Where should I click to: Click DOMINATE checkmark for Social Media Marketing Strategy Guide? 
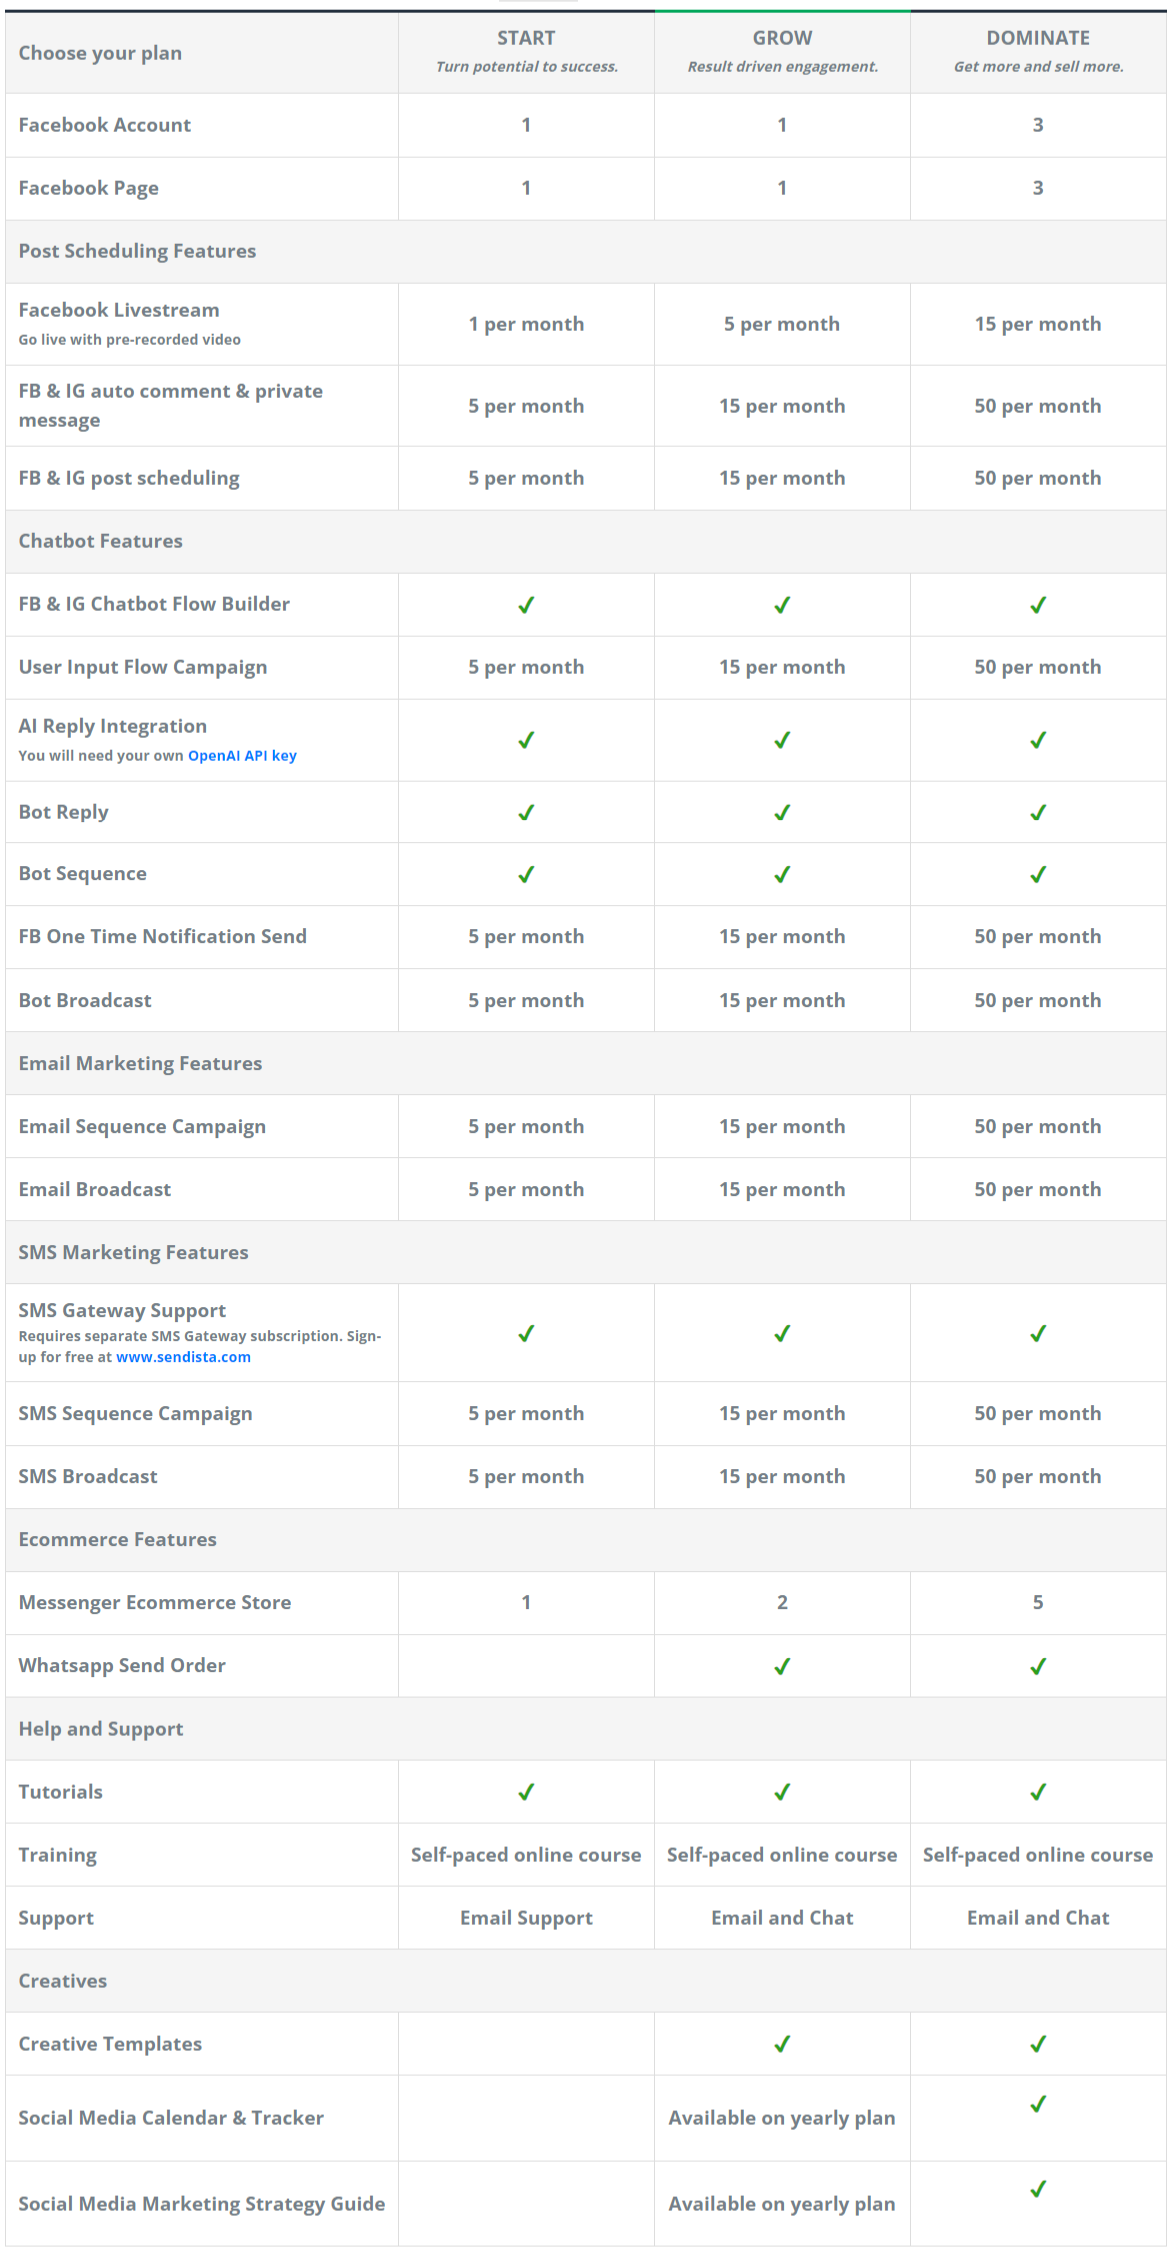click(x=1038, y=2189)
